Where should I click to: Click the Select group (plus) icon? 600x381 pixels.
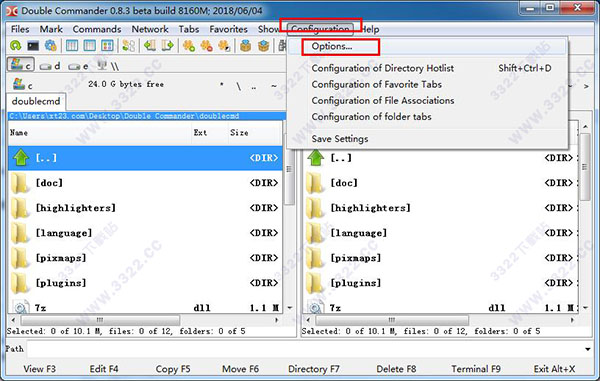(189, 46)
